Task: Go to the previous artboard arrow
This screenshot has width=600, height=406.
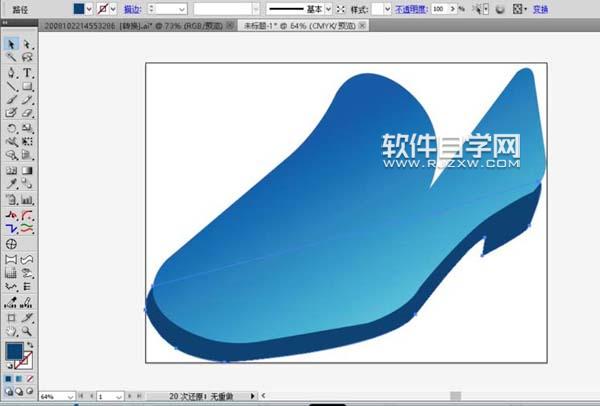Action: (91, 396)
